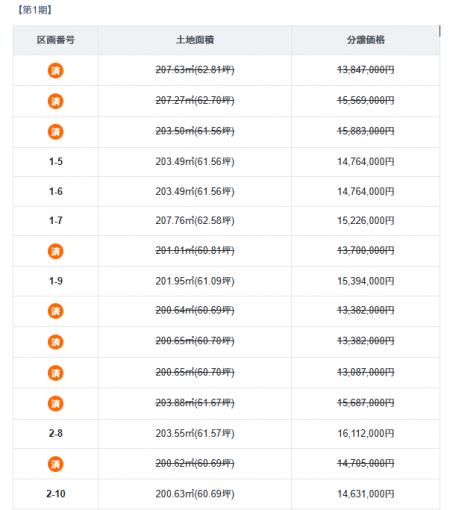Click the sold badge in the 200.62㎡ row
The height and width of the screenshot is (510, 450).
[x=56, y=464]
